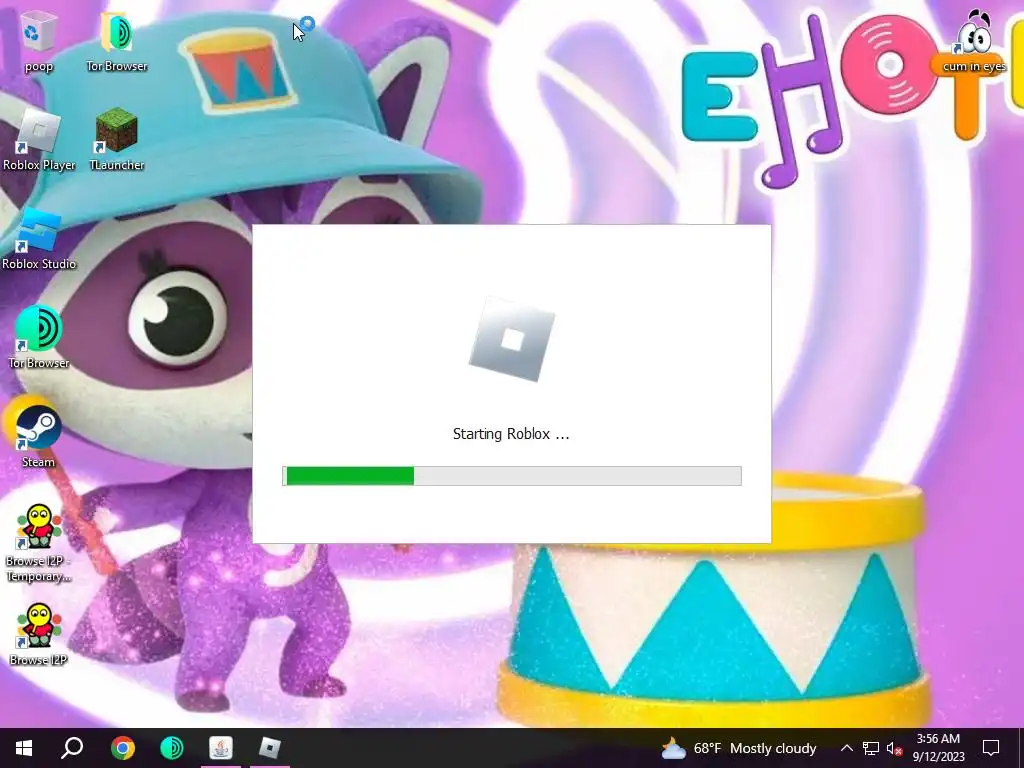Image resolution: width=1024 pixels, height=768 pixels.
Task: Open the notification Action Center
Action: coord(991,748)
